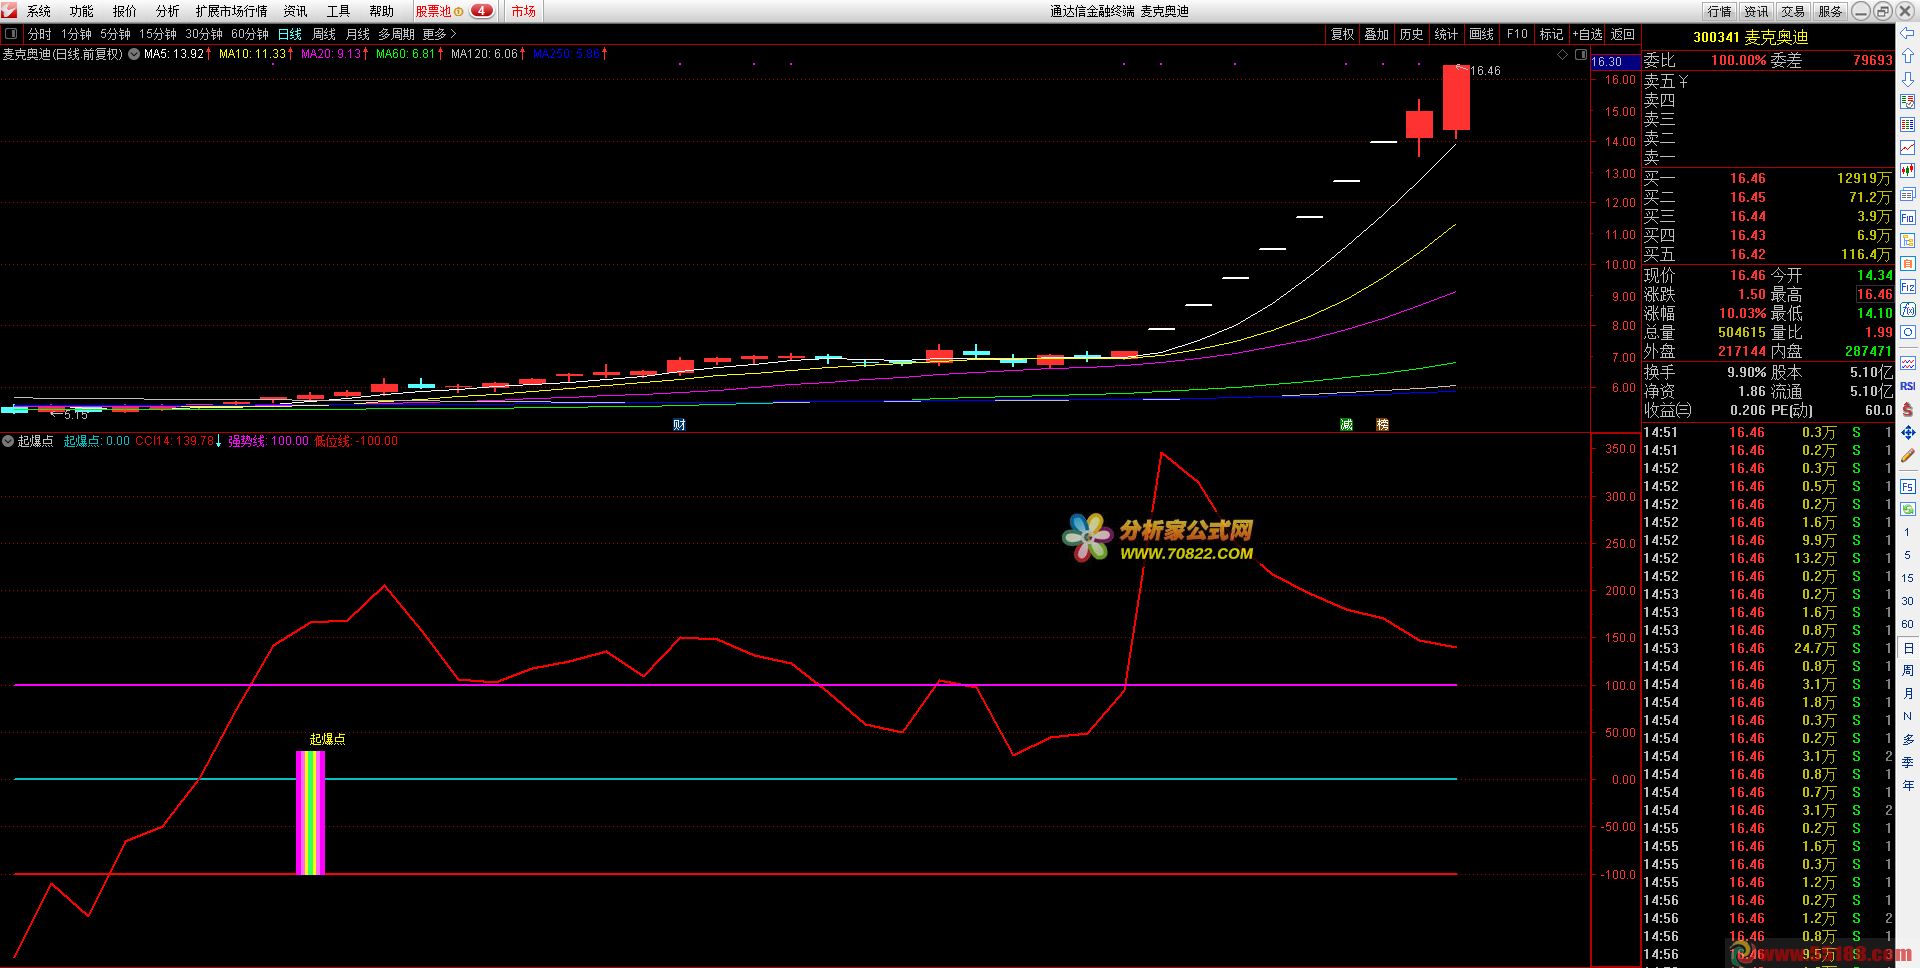Click the rainbow 起爆点 signal bar
The height and width of the screenshot is (968, 1920).
click(x=311, y=813)
